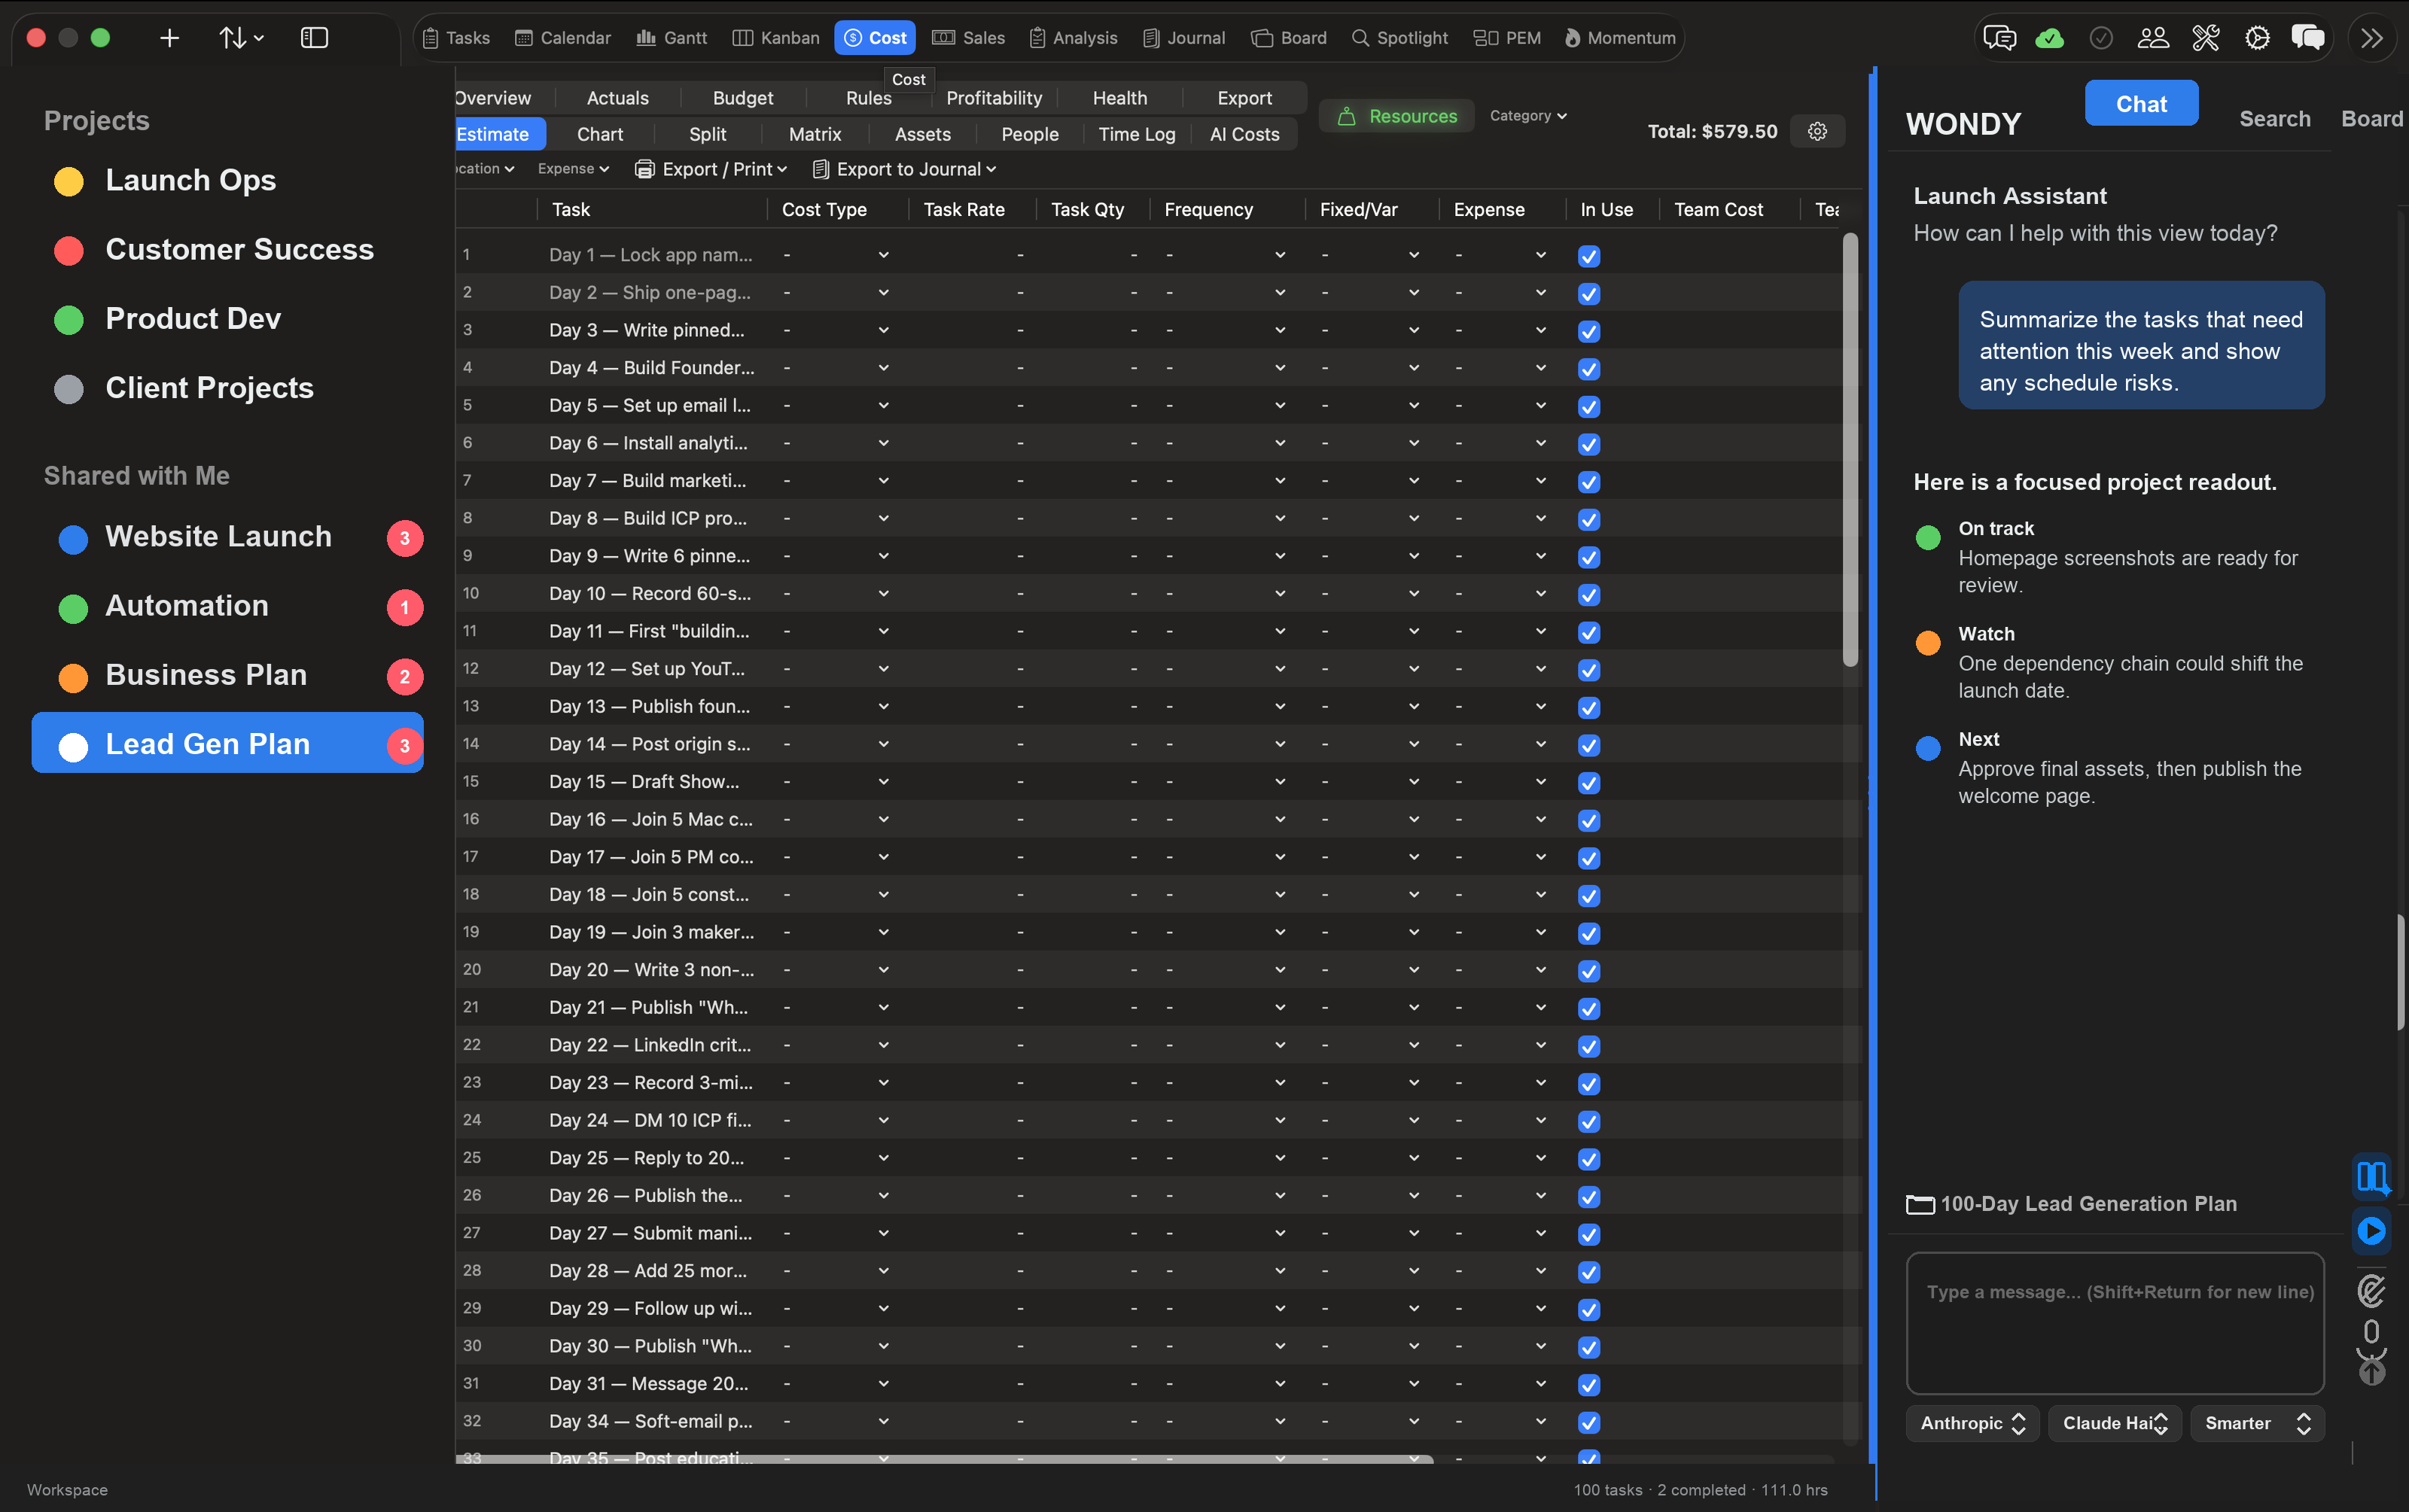Image resolution: width=2409 pixels, height=1512 pixels.
Task: Select the Website Launch shared project
Action: pyautogui.click(x=227, y=537)
